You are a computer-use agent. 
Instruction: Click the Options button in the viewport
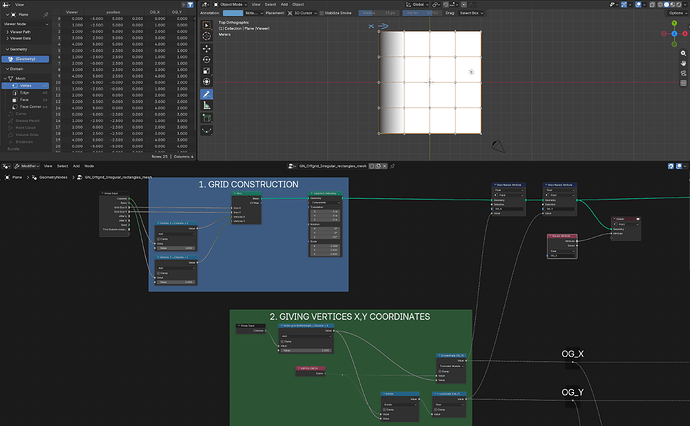(677, 13)
